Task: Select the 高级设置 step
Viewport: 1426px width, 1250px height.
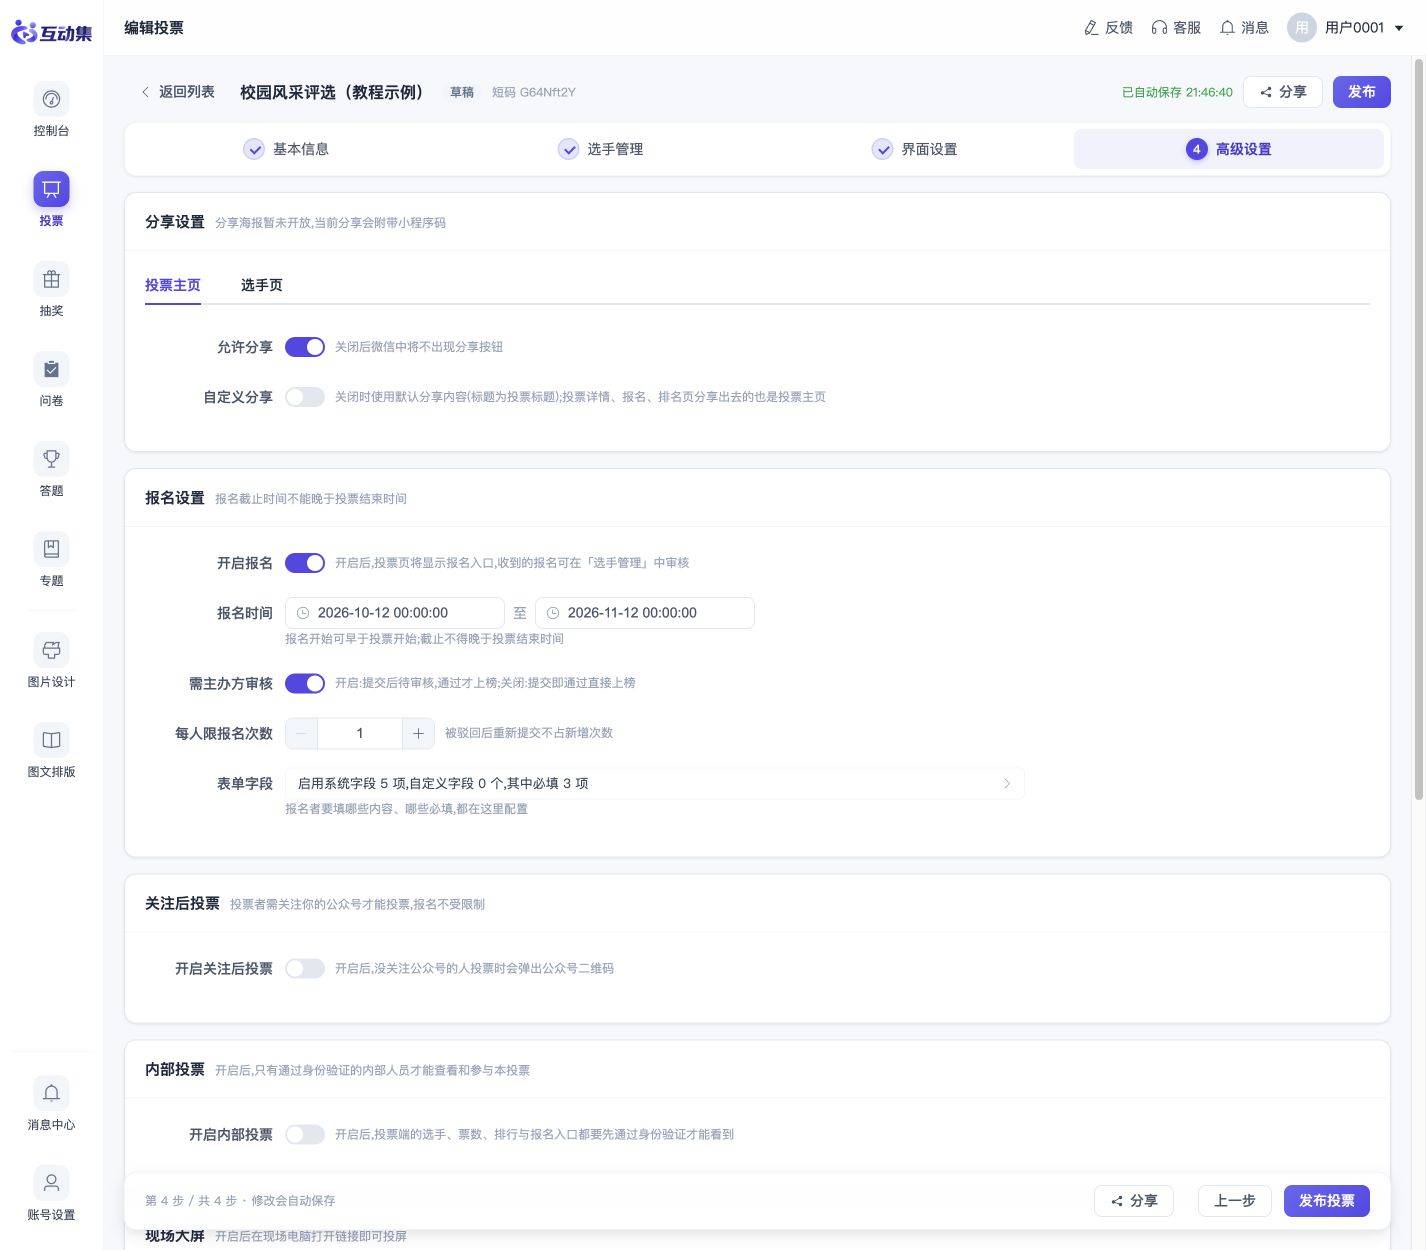Action: [1229, 149]
